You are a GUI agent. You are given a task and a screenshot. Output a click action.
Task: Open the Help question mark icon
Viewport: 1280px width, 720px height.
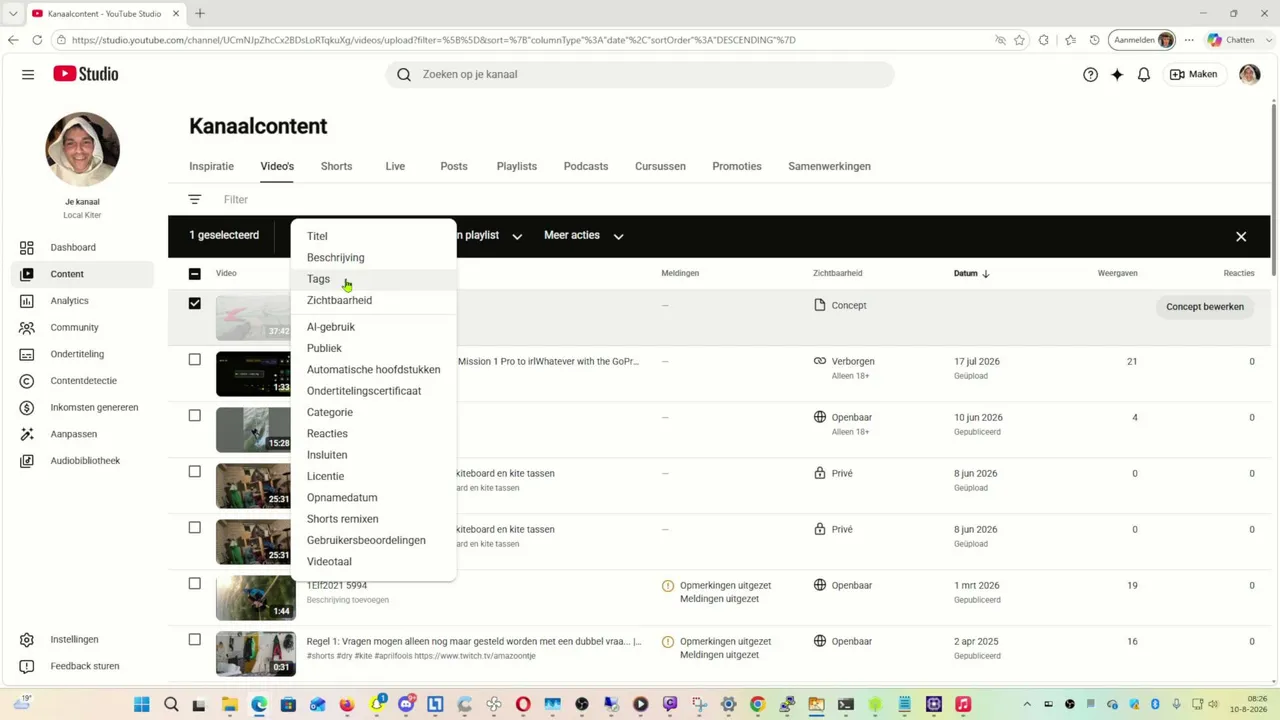(x=1090, y=74)
